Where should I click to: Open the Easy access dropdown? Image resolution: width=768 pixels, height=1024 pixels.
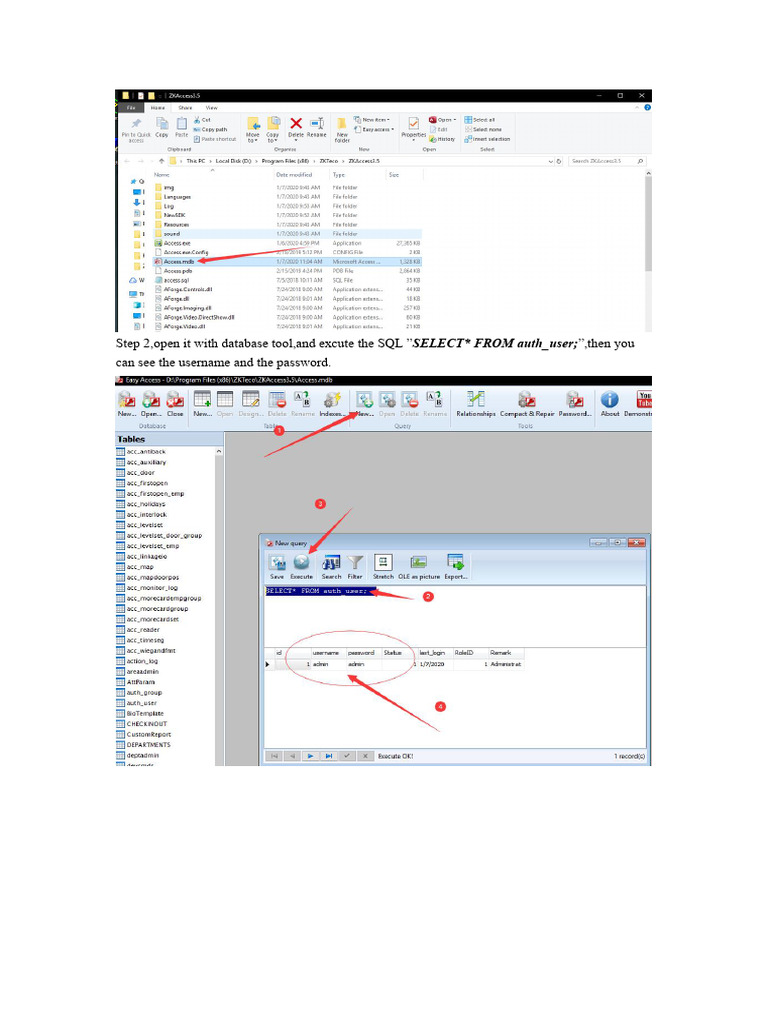374,129
